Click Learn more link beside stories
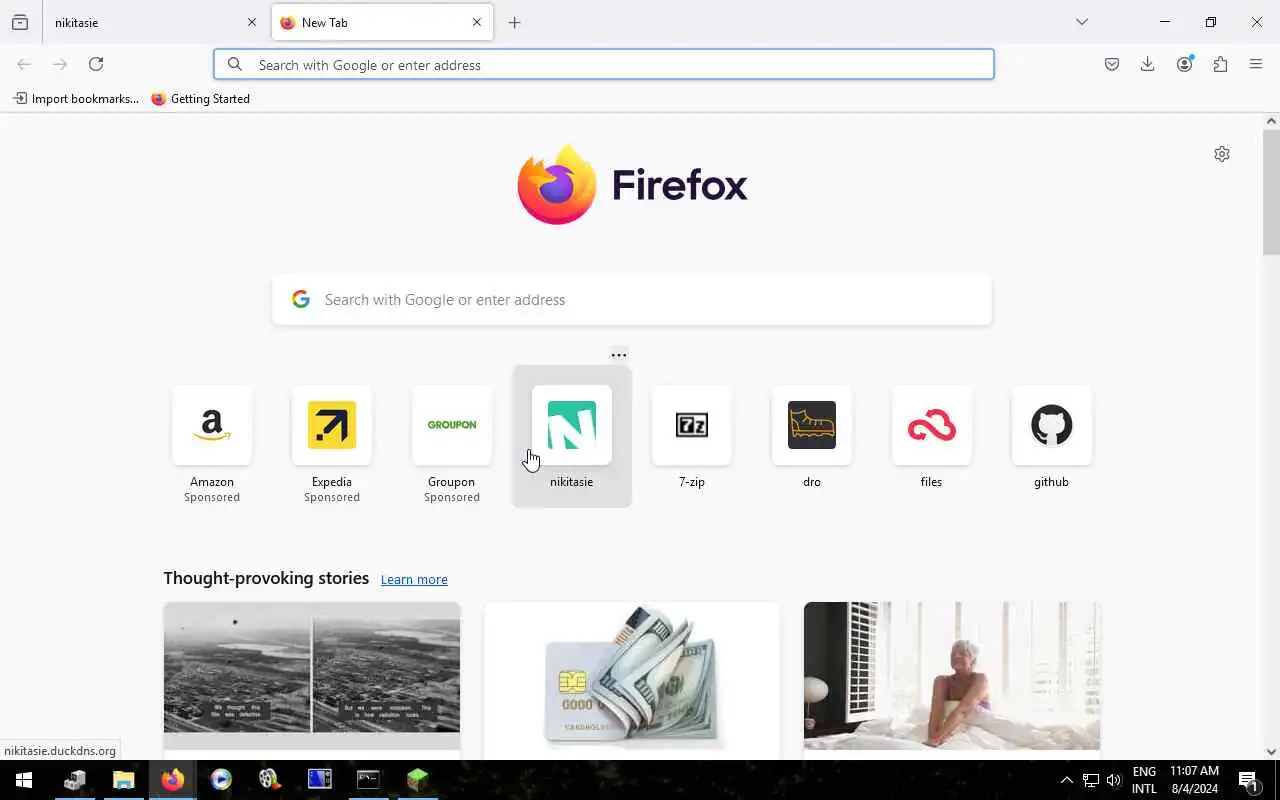The width and height of the screenshot is (1280, 800). [x=414, y=580]
